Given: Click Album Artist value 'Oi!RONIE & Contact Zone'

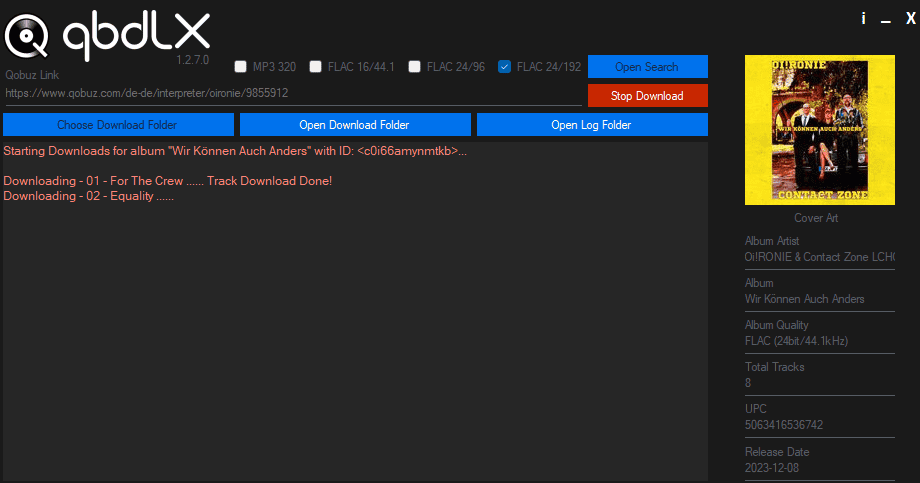Looking at the screenshot, I should tap(820, 257).
